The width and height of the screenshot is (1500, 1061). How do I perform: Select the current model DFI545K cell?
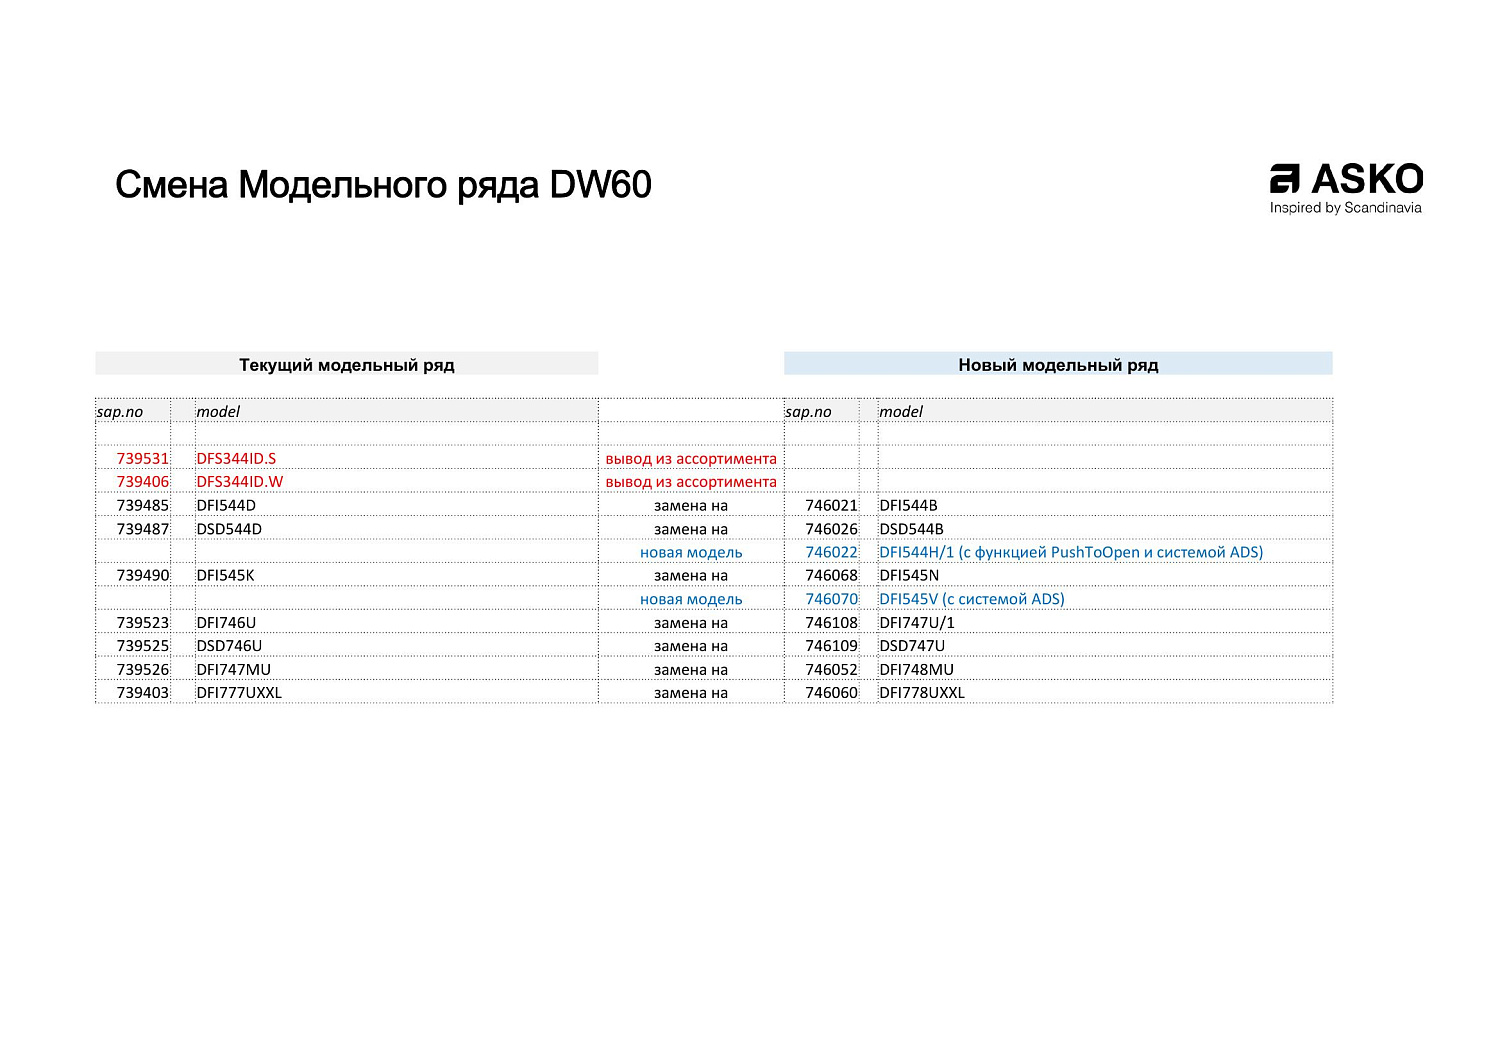pyautogui.click(x=225, y=576)
